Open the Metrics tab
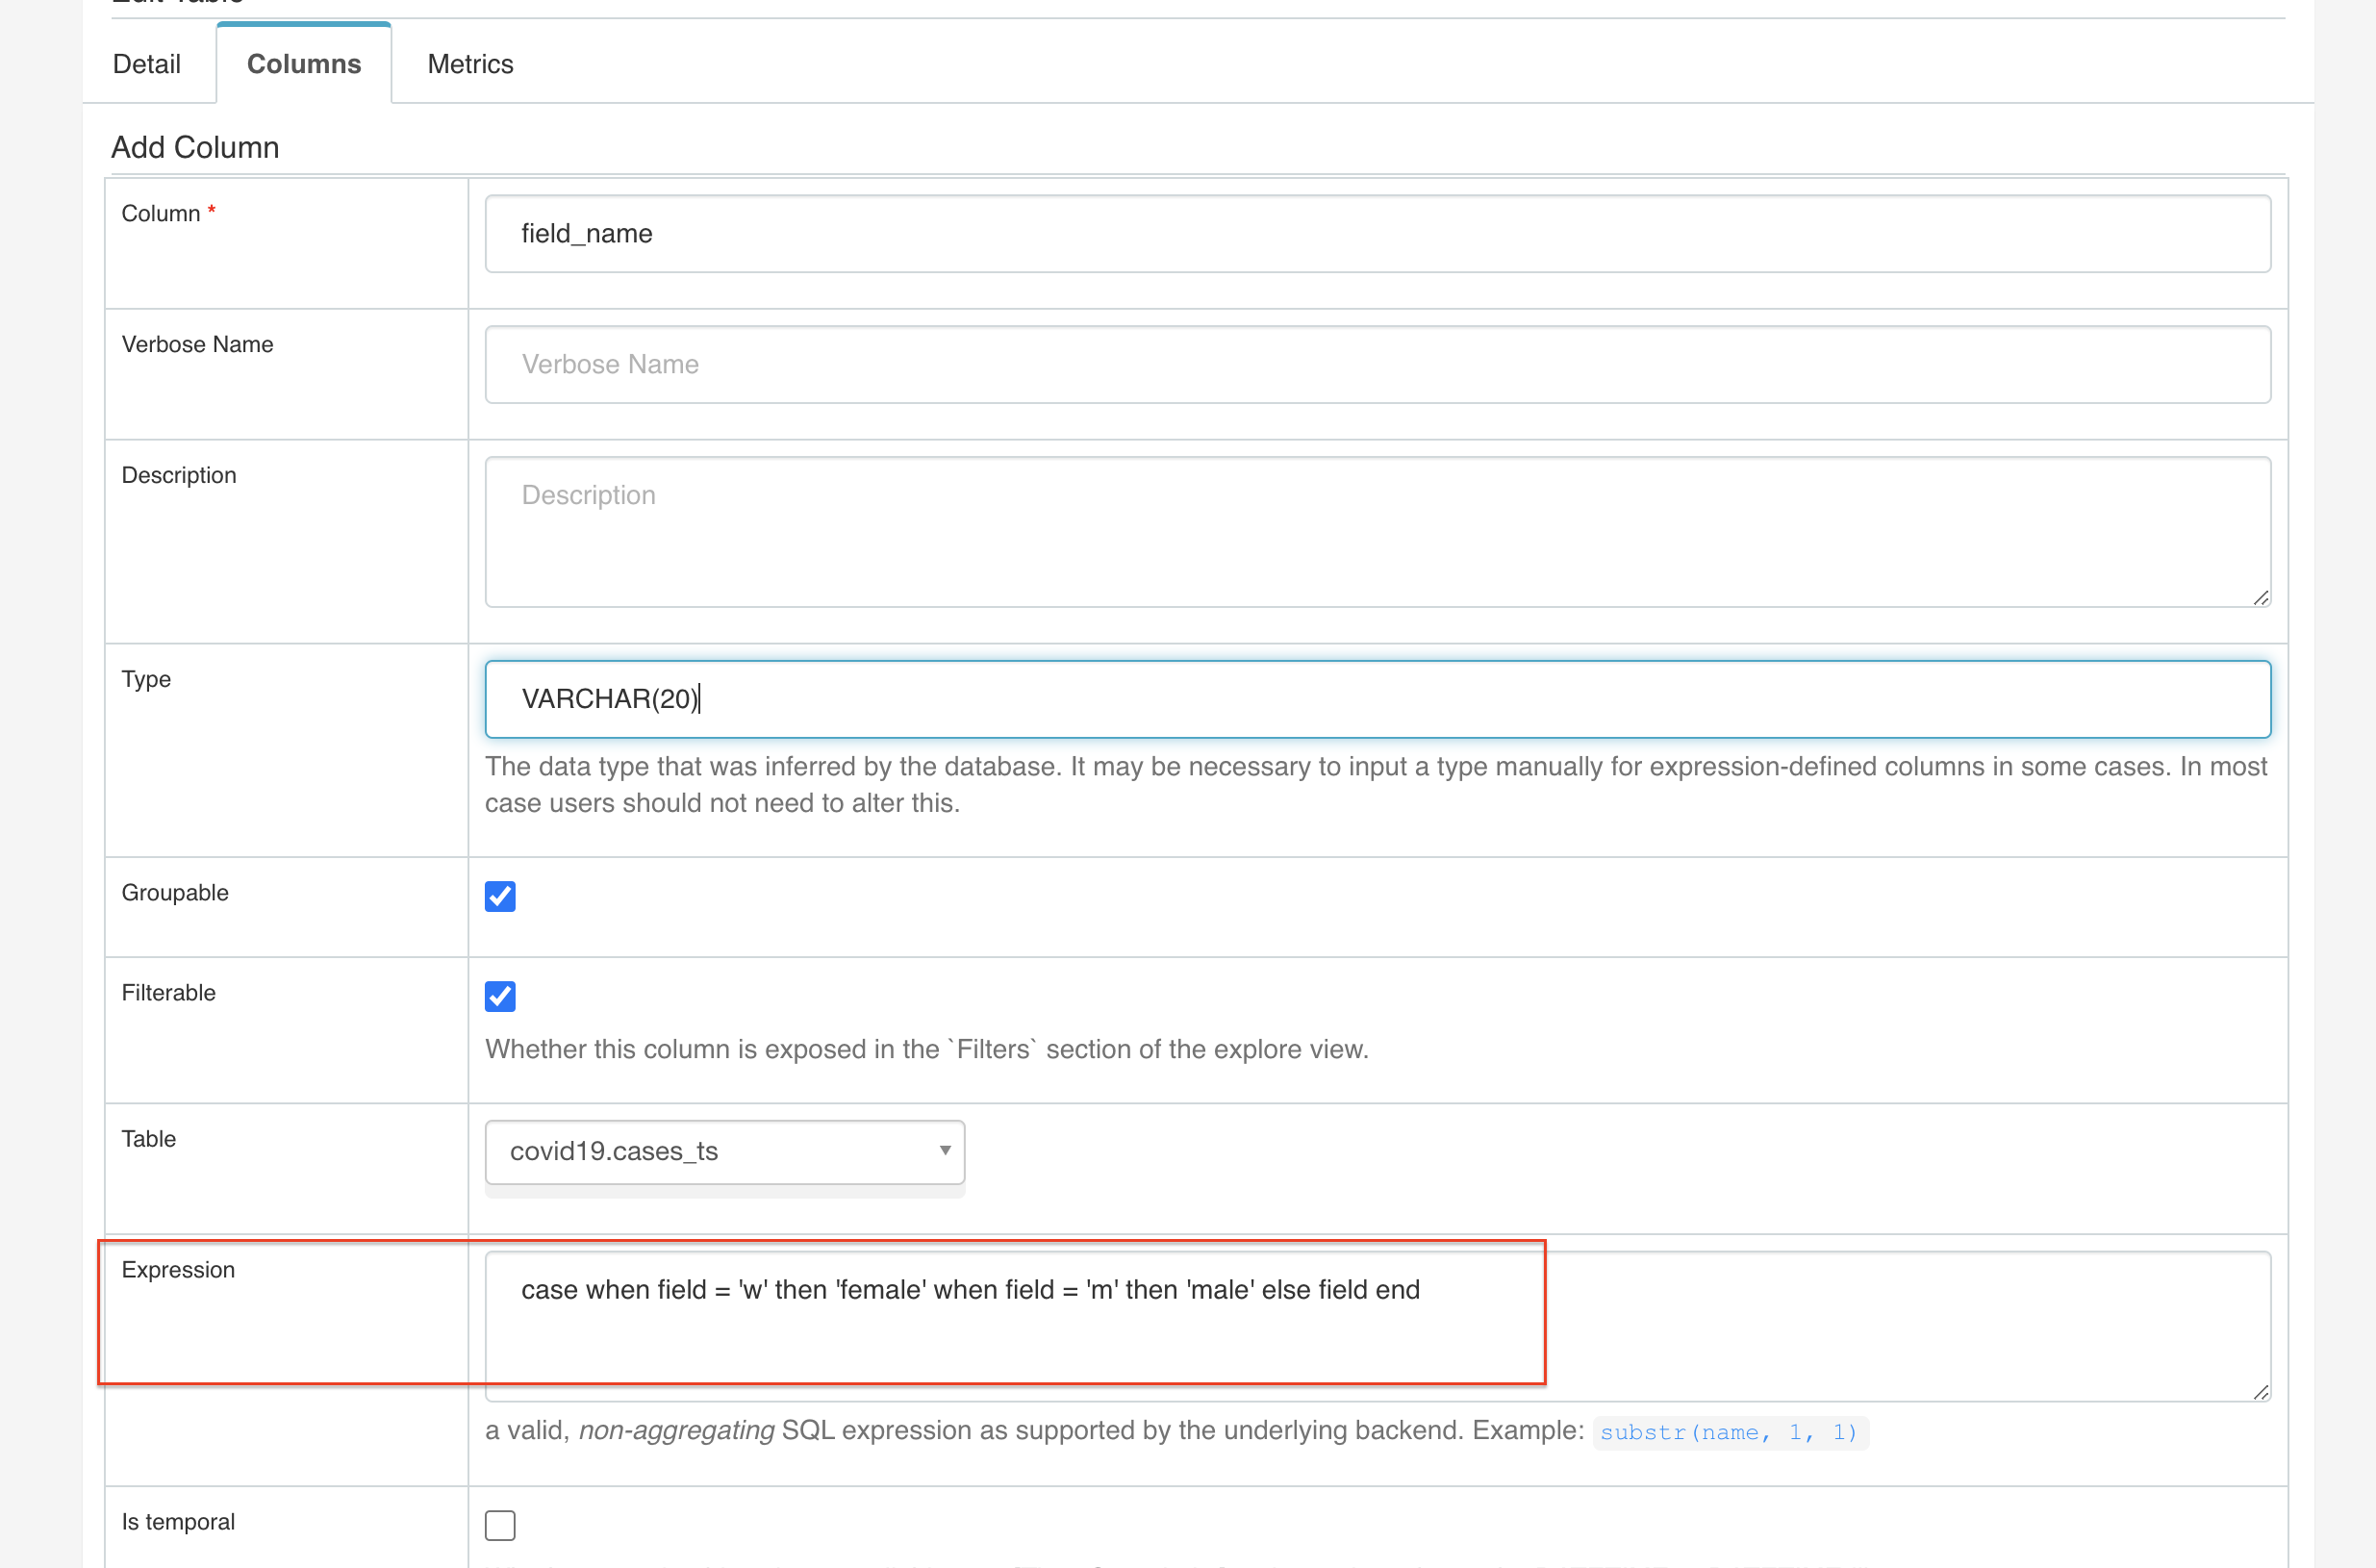Image resolution: width=2376 pixels, height=1568 pixels. (470, 64)
